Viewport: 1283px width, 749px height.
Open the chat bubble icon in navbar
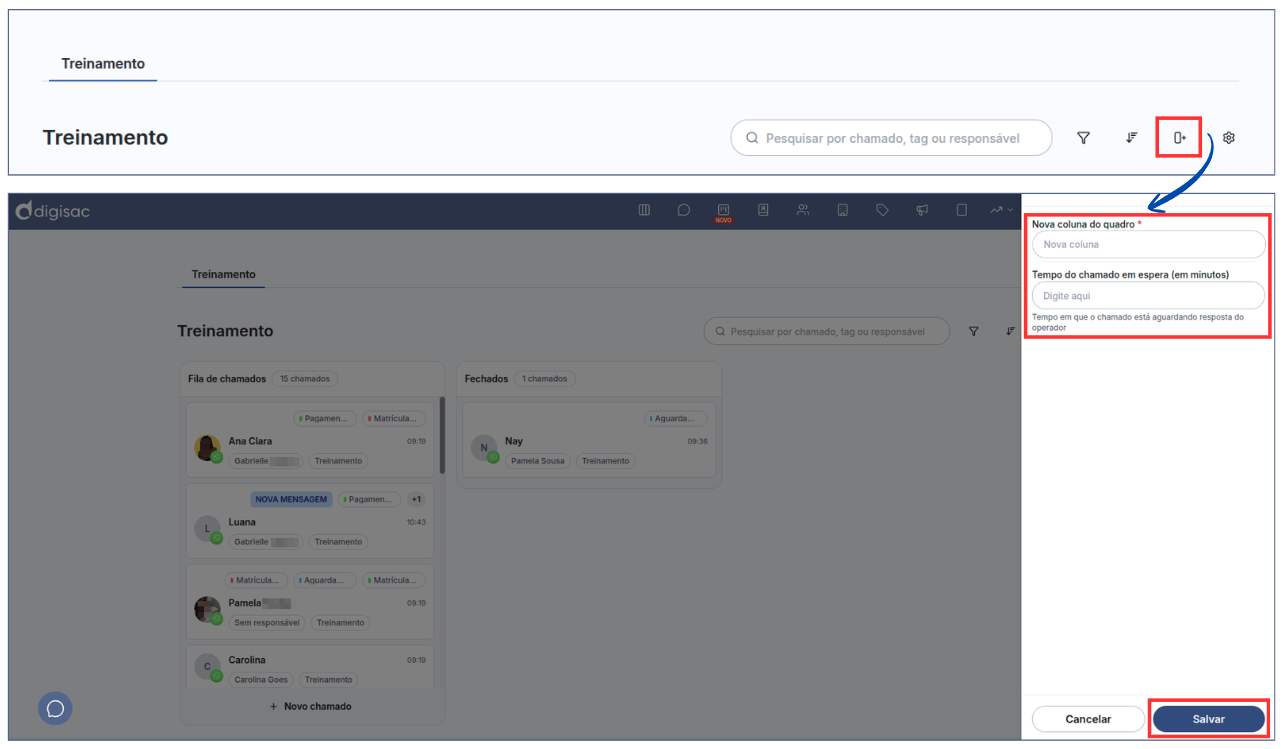684,210
